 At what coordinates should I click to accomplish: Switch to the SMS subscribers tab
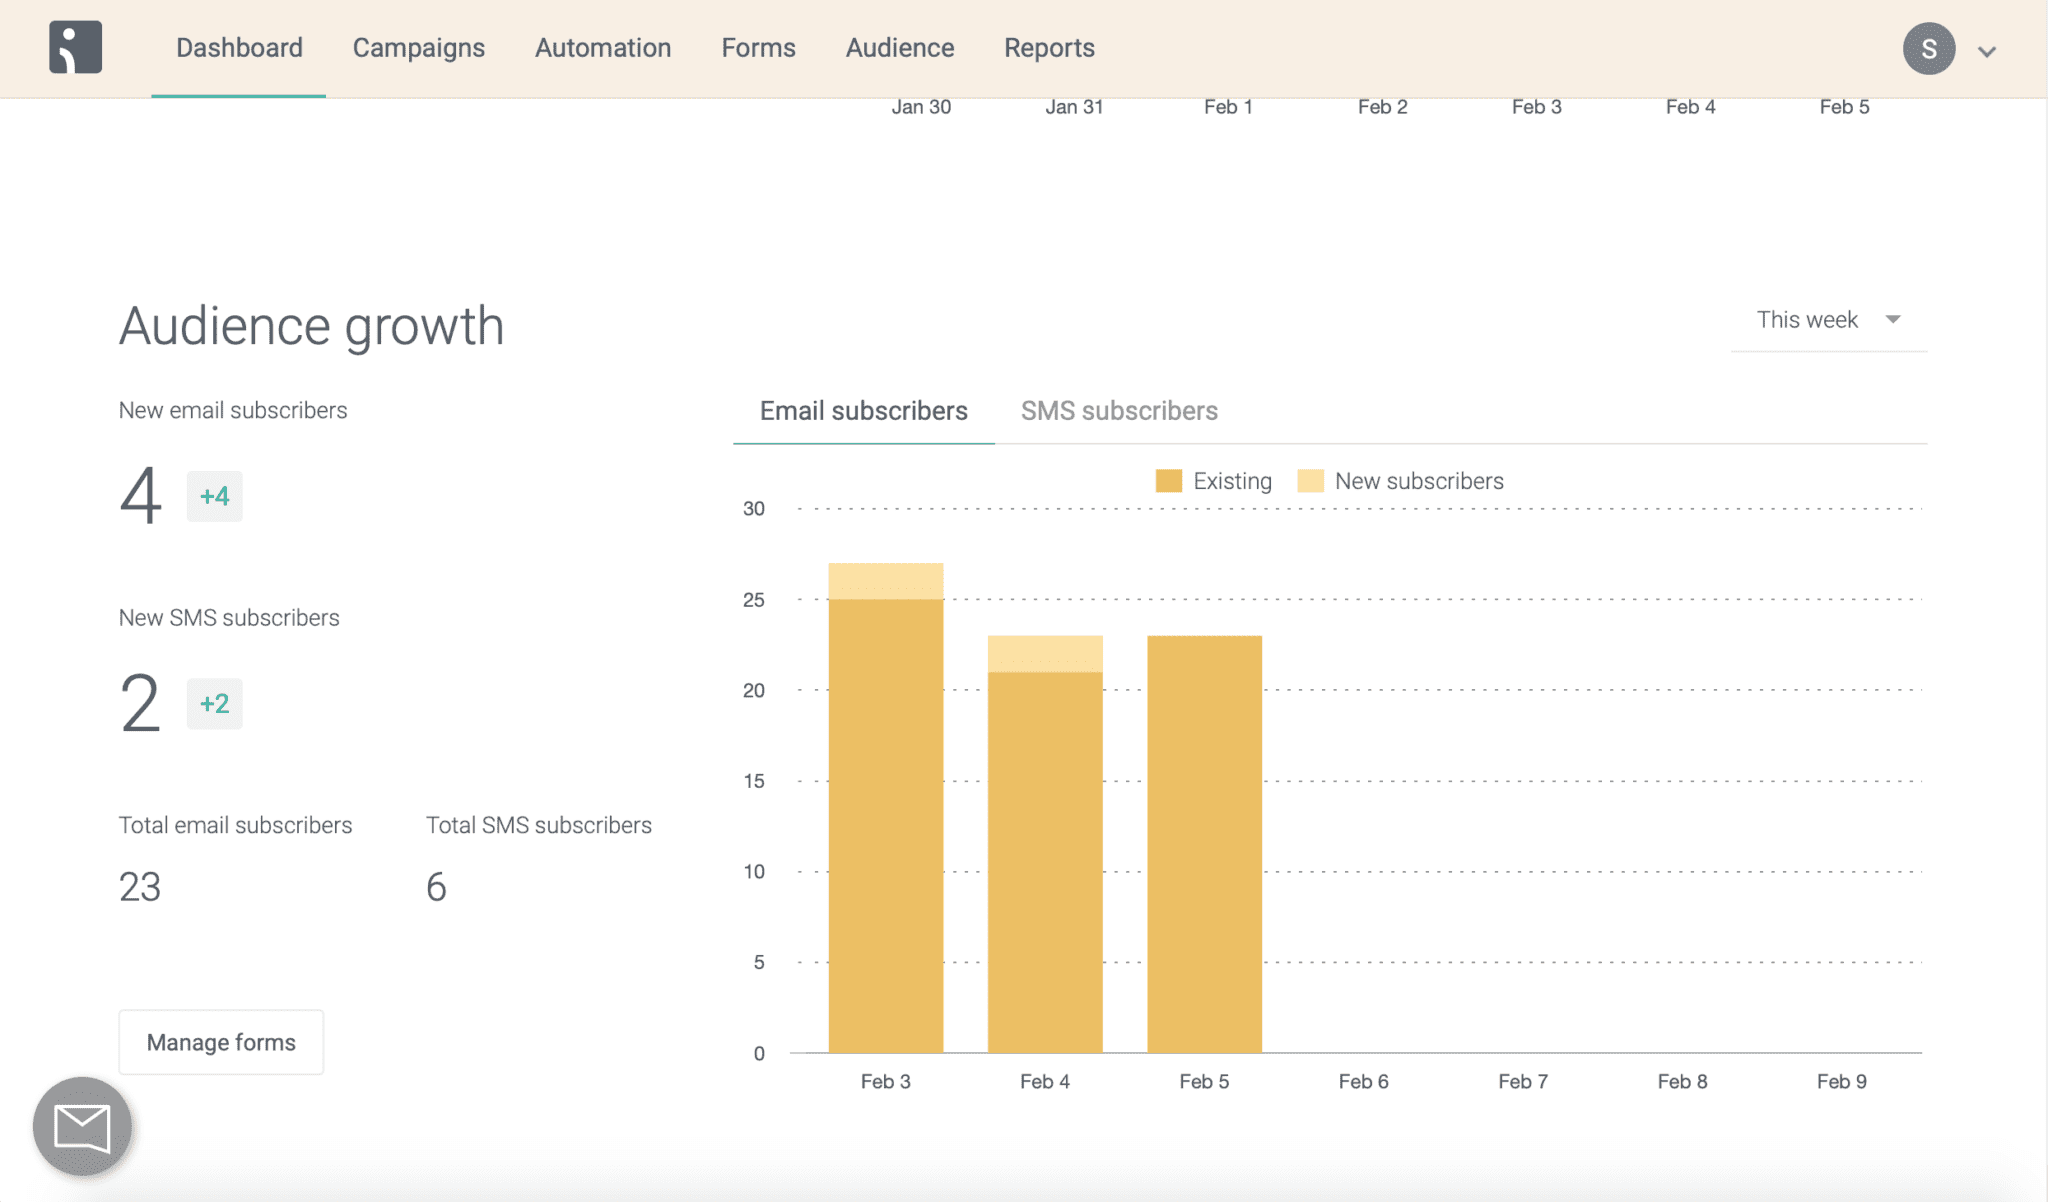1119,410
